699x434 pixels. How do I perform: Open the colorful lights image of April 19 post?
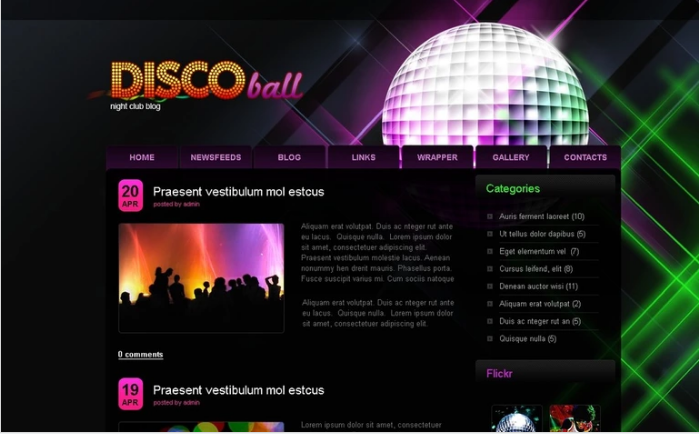click(x=201, y=427)
